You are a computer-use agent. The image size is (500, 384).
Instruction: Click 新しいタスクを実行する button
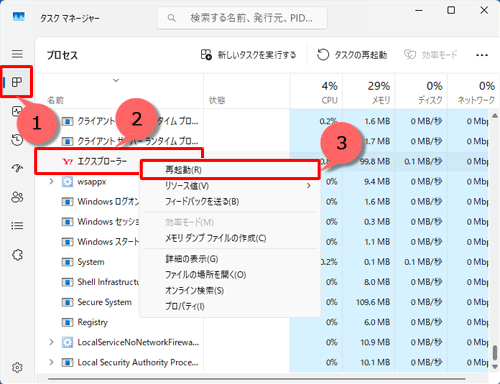point(248,55)
